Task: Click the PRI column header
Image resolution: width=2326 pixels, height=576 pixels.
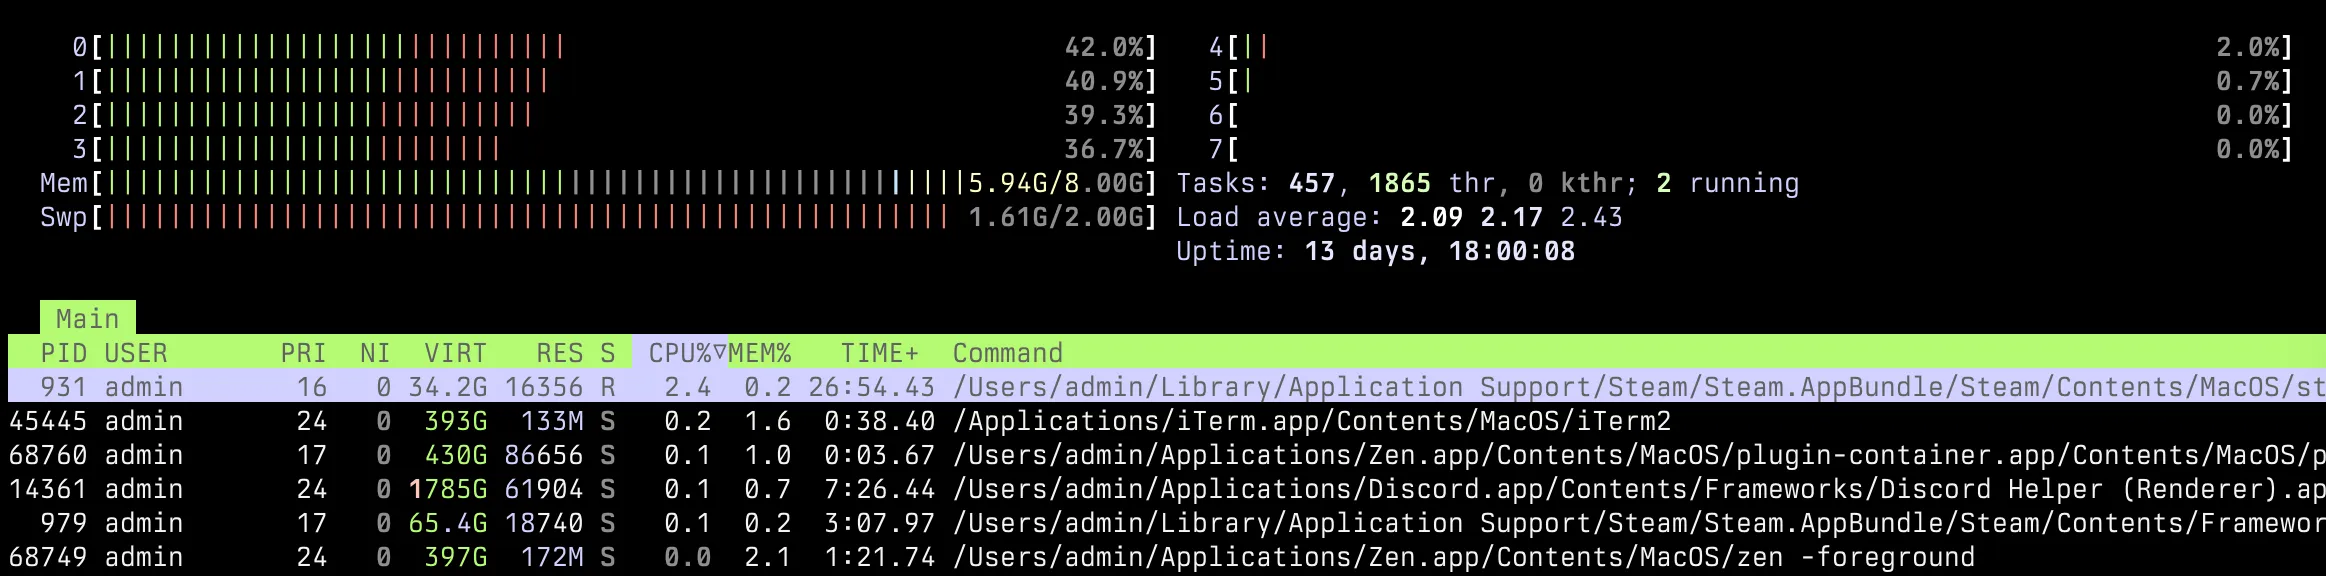Action: [303, 353]
